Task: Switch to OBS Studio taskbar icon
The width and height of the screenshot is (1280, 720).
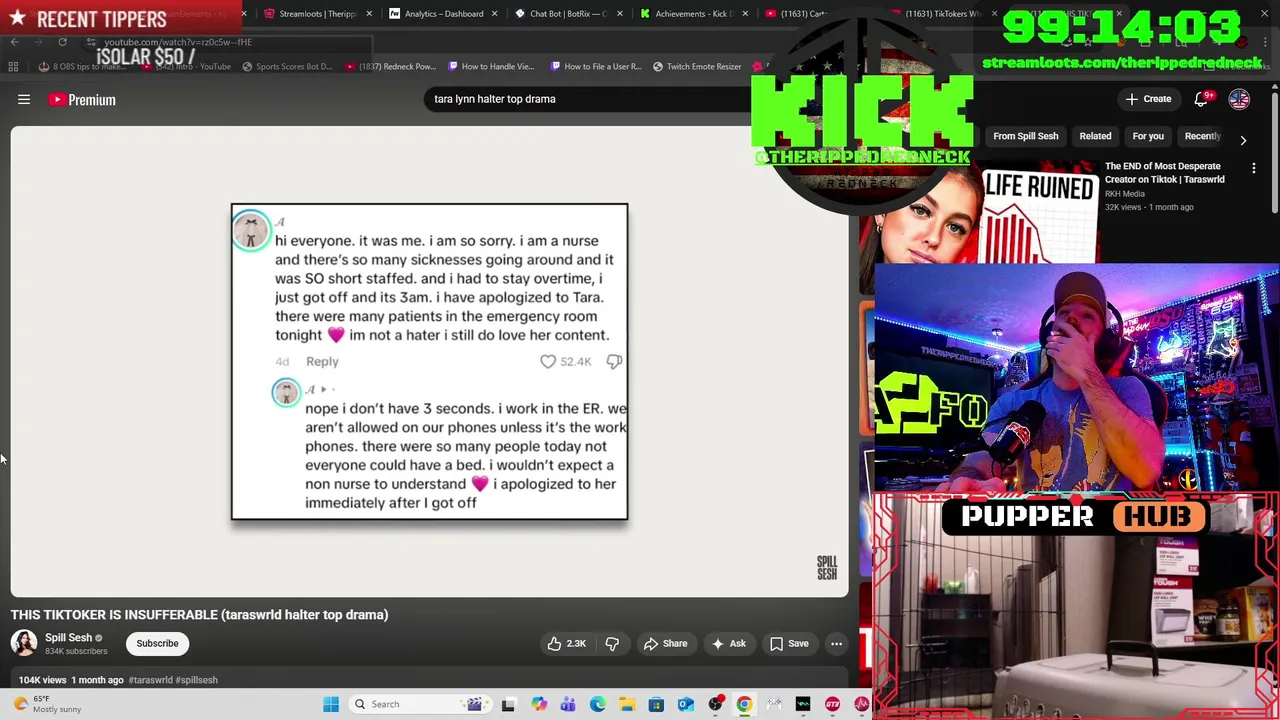Action: point(715,704)
